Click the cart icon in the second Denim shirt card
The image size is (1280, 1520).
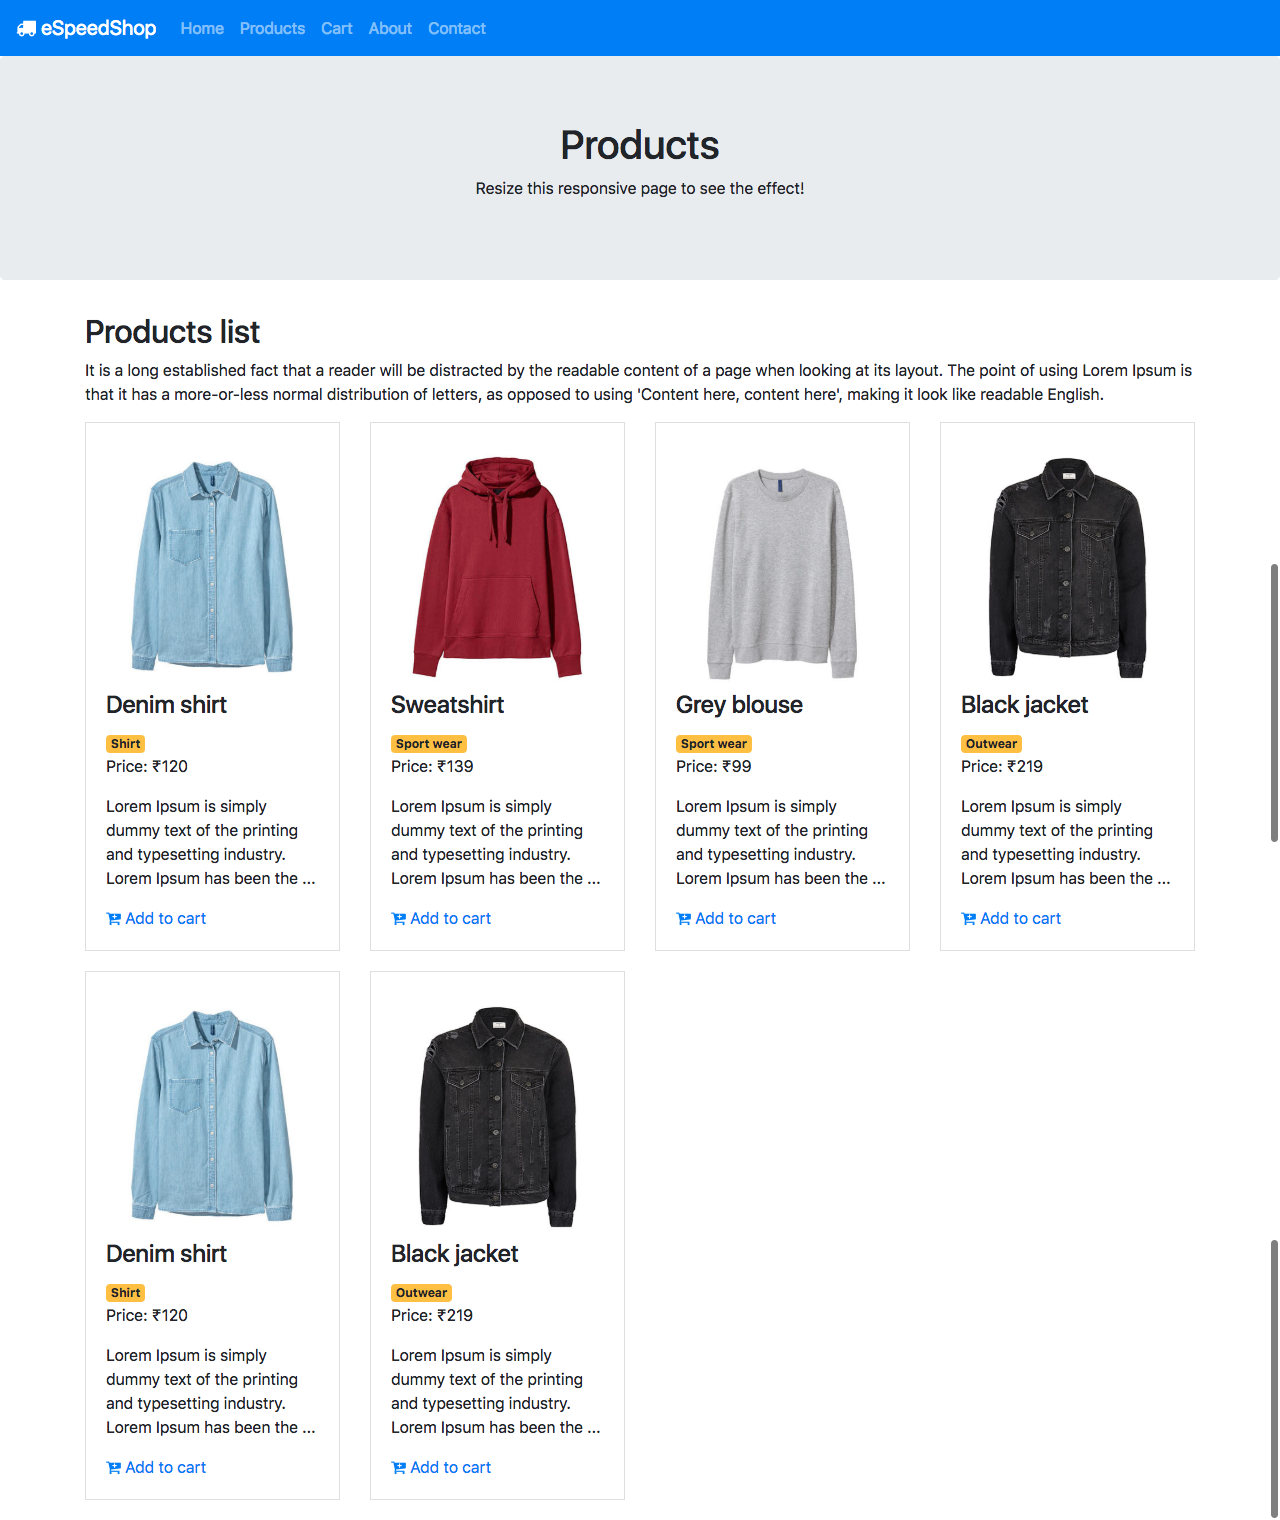113,1467
